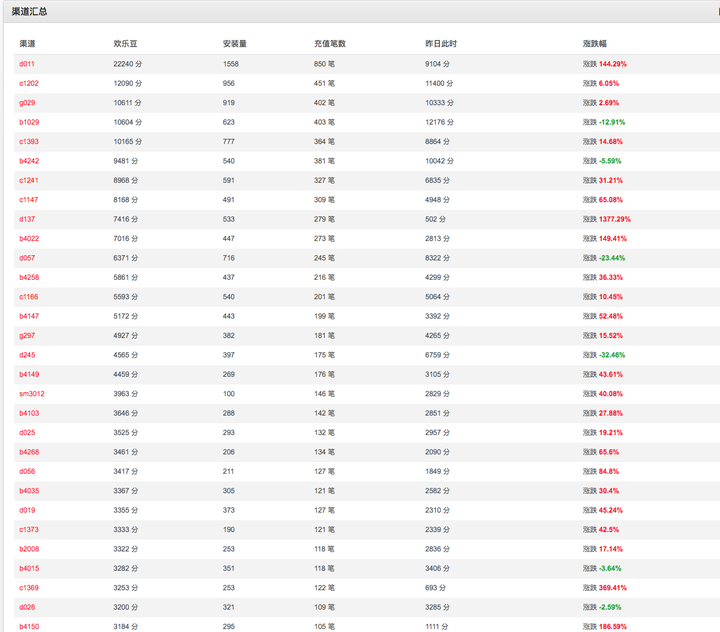Open channel link d026
720x632 pixels.
coord(27,607)
